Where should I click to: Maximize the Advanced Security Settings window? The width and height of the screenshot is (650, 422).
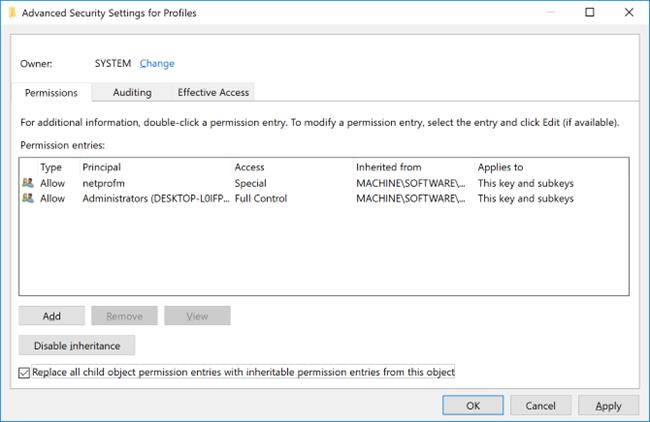coord(589,12)
